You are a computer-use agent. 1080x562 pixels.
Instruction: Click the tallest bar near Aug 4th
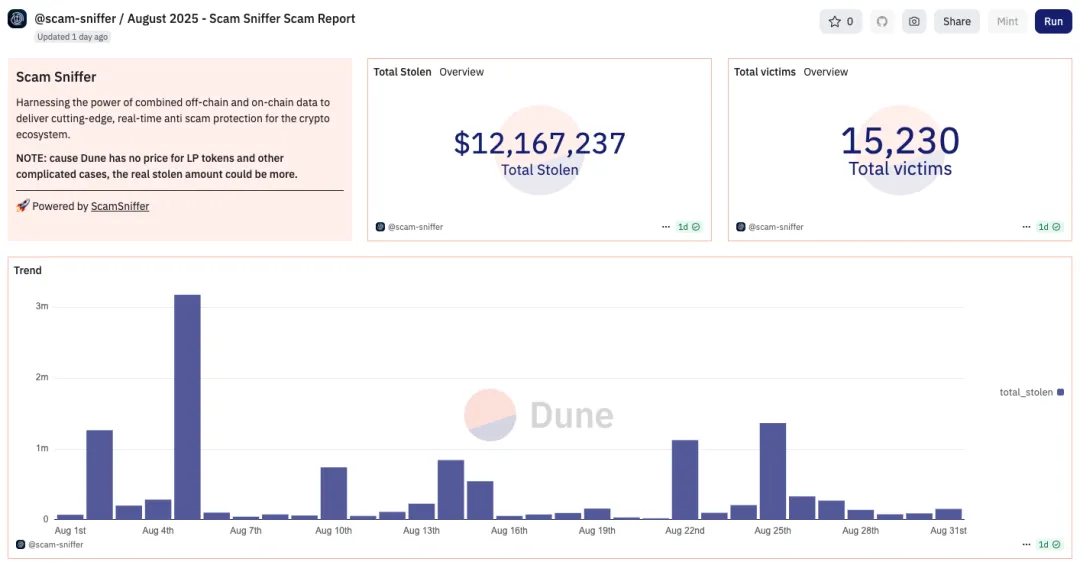click(x=187, y=405)
